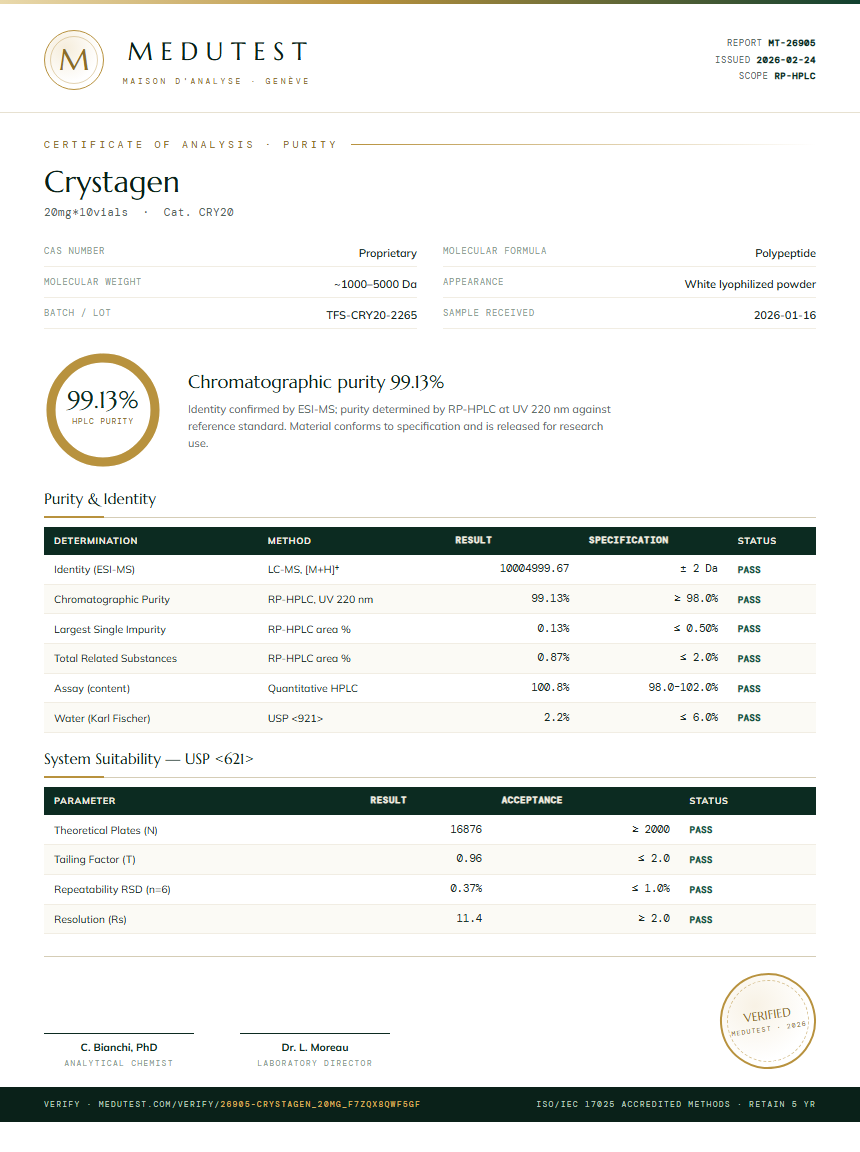Select Theoretical Plates result 16876

point(466,829)
